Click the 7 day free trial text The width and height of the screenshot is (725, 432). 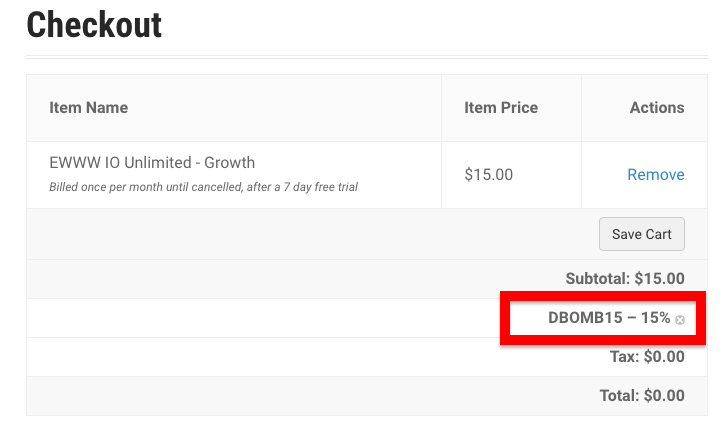pyautogui.click(x=321, y=187)
